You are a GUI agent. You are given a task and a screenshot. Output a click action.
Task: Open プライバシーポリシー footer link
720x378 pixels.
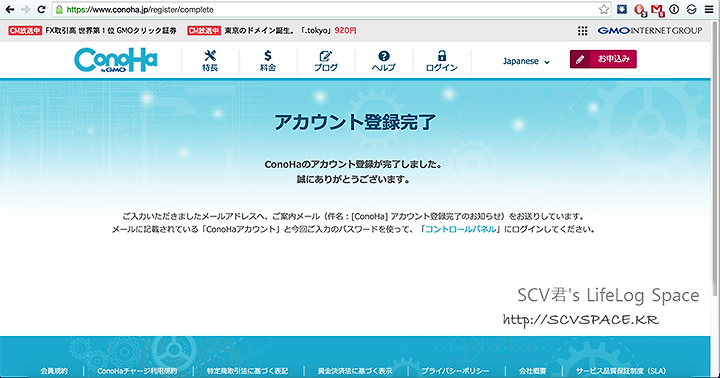pyautogui.click(x=455, y=371)
